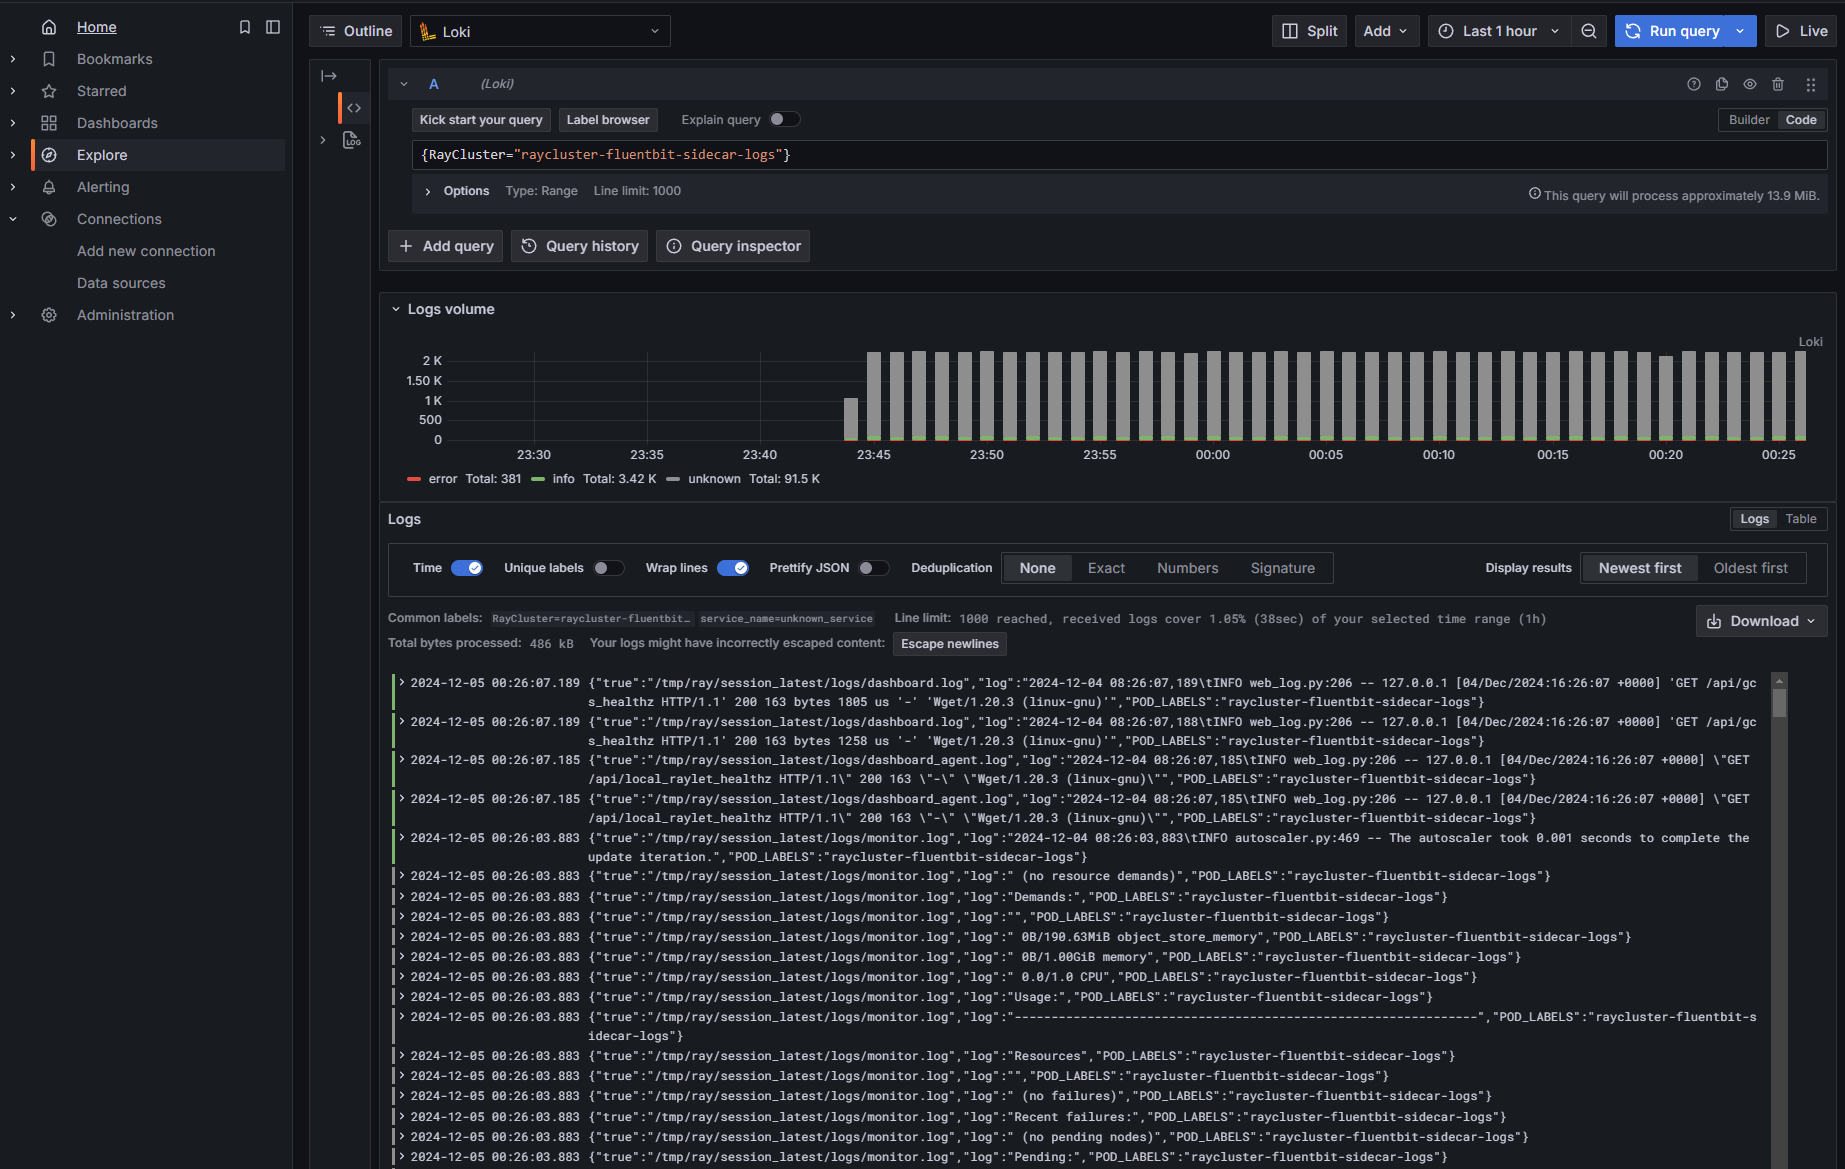Click the LogQL query input field
Screen dimensions: 1845x1169
point(1119,155)
